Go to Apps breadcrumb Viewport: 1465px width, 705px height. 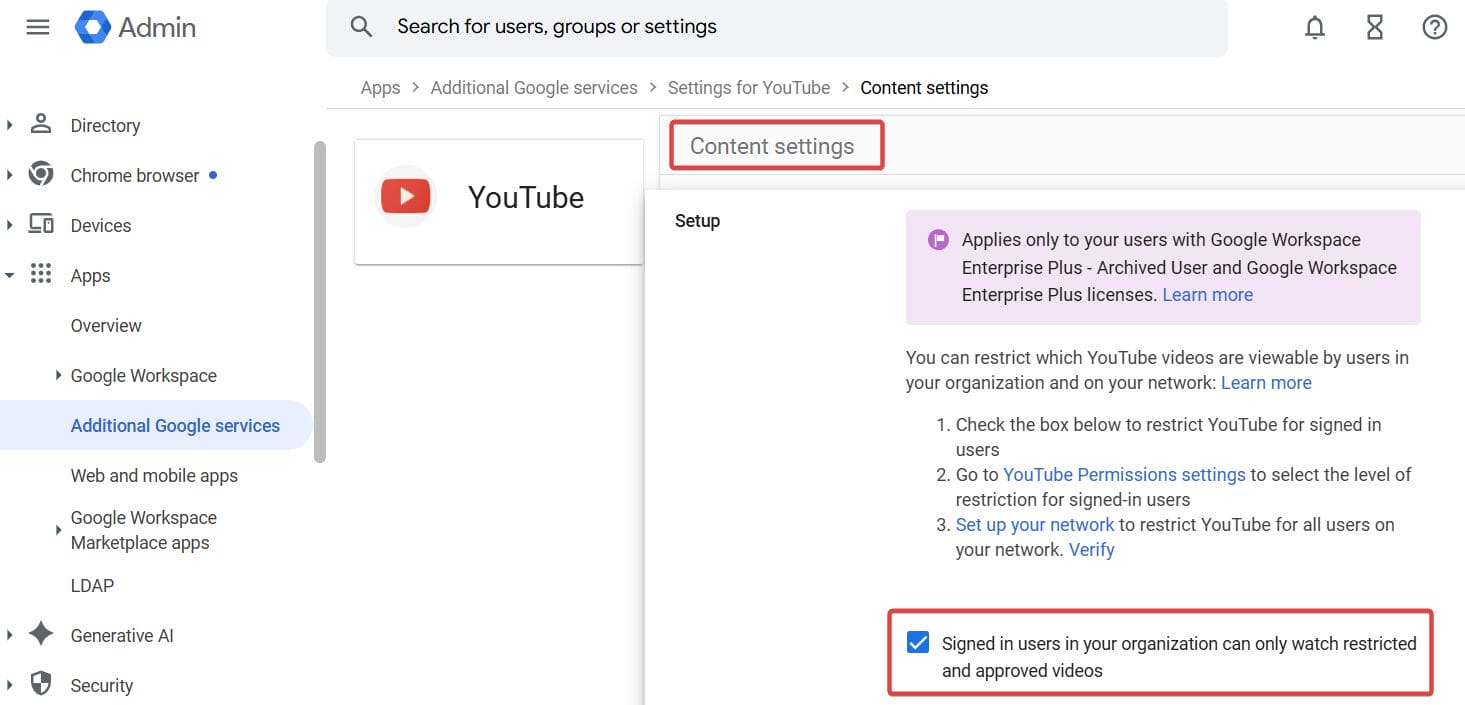click(380, 88)
